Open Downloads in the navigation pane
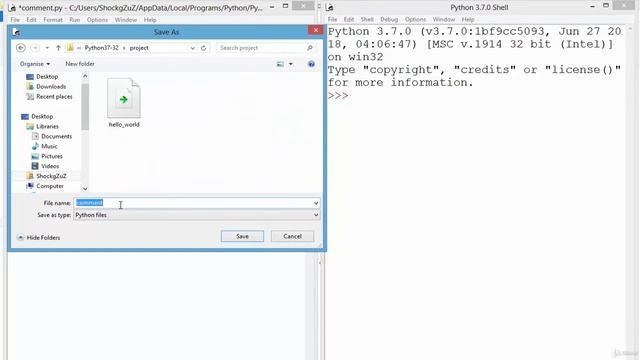This screenshot has height=360, width=640. click(x=46, y=87)
